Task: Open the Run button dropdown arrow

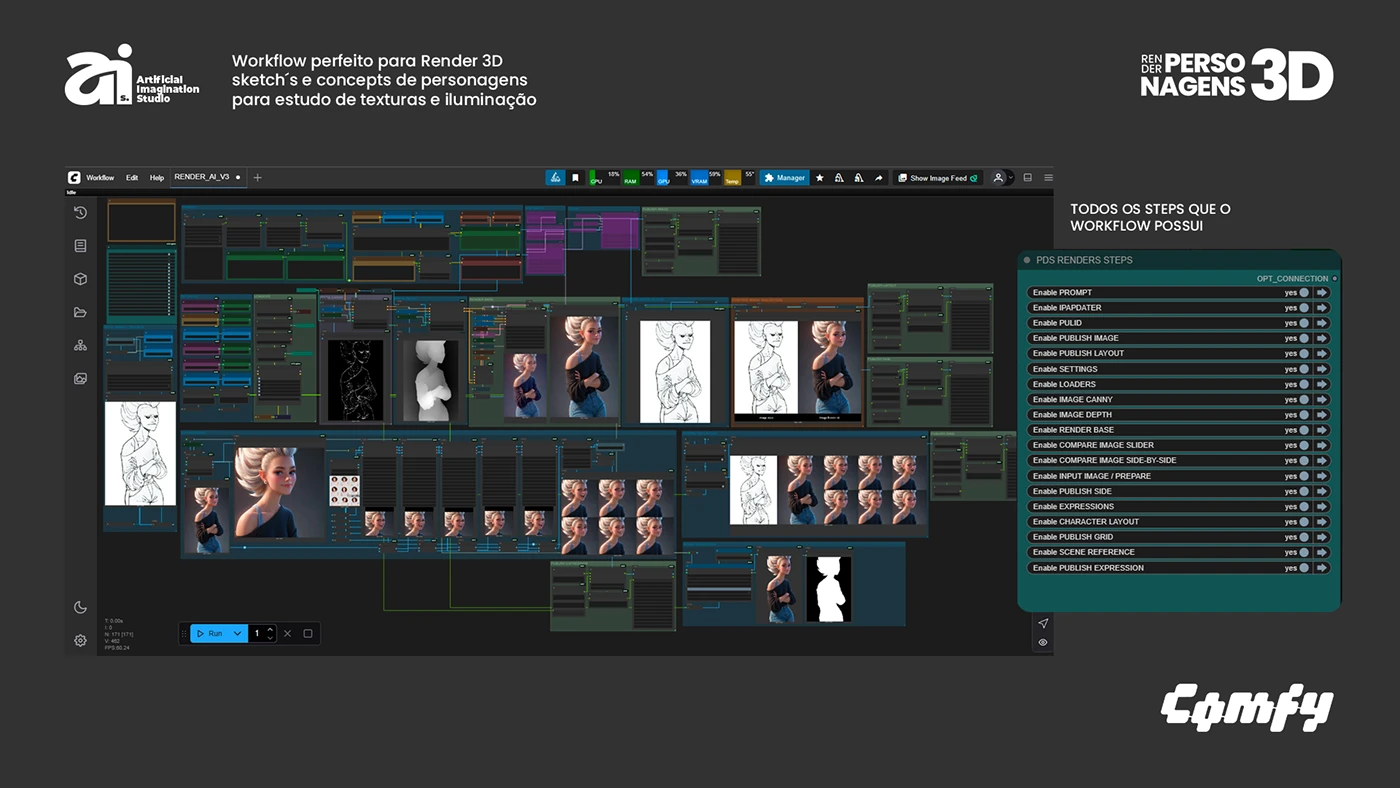Action: 237,633
